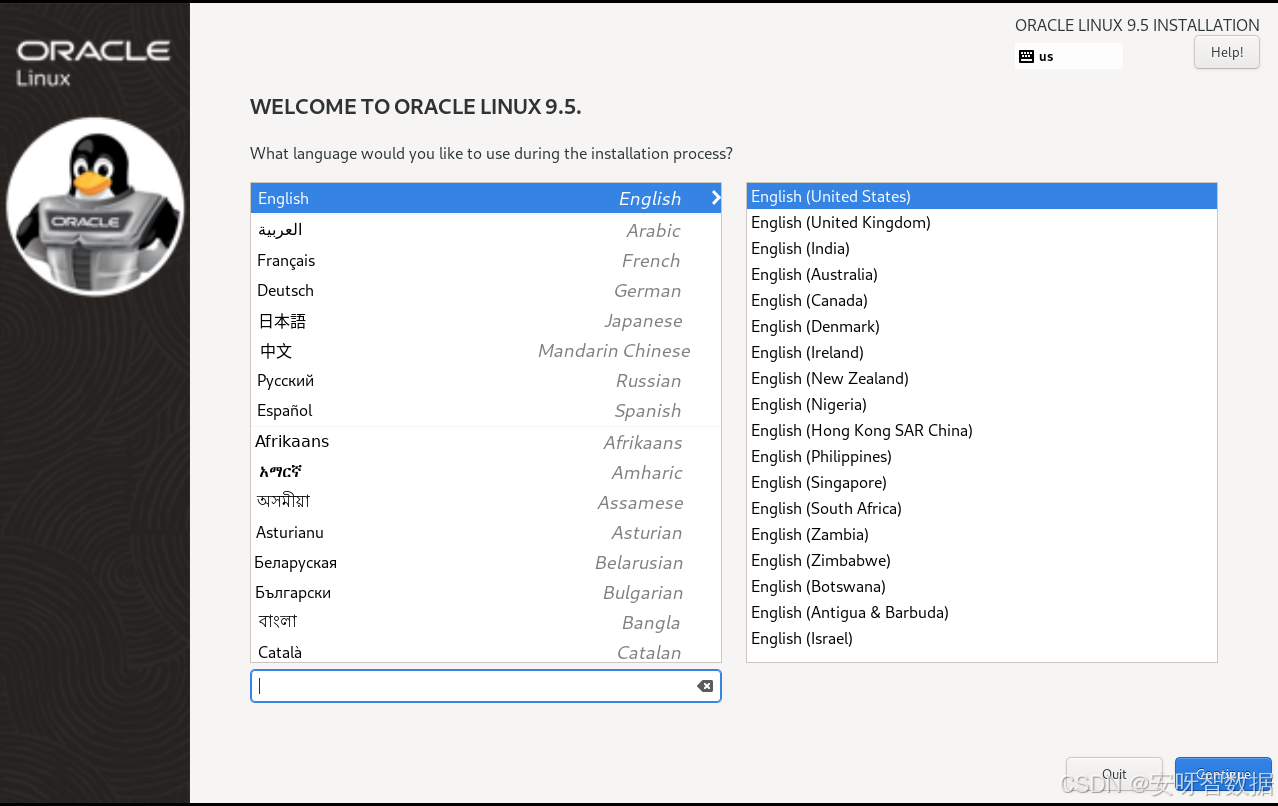Click the Quit button
This screenshot has width=1278, height=806.
pos(1114,774)
